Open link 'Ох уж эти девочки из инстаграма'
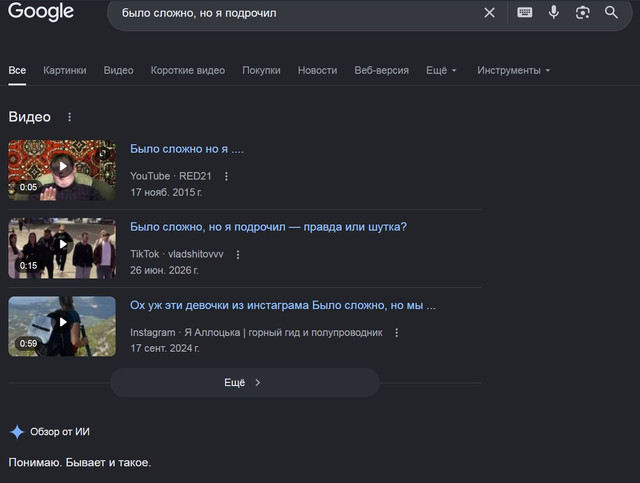640x483 pixels. (x=283, y=305)
